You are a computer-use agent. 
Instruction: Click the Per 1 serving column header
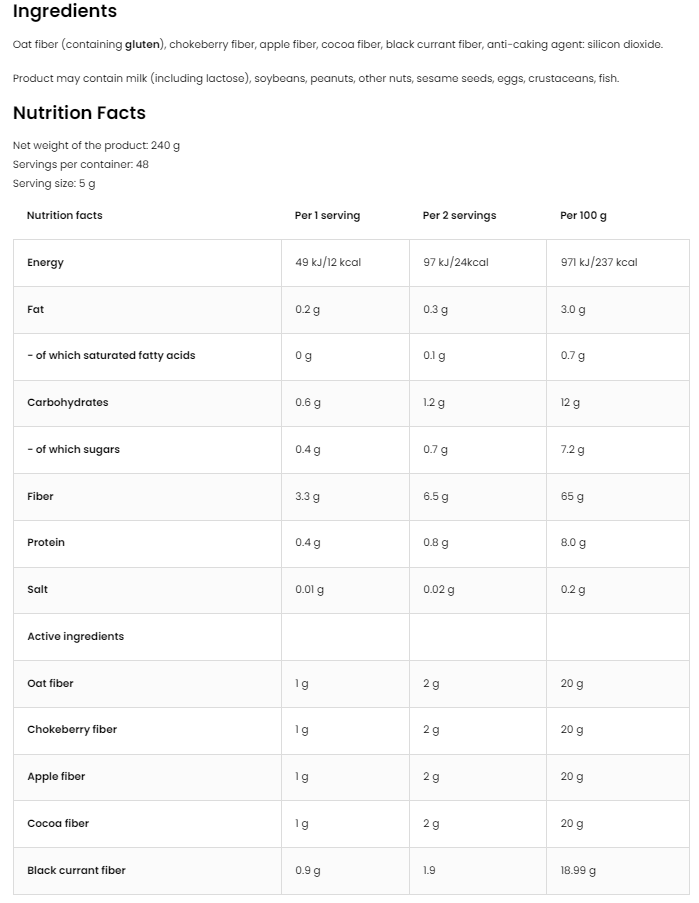point(327,215)
